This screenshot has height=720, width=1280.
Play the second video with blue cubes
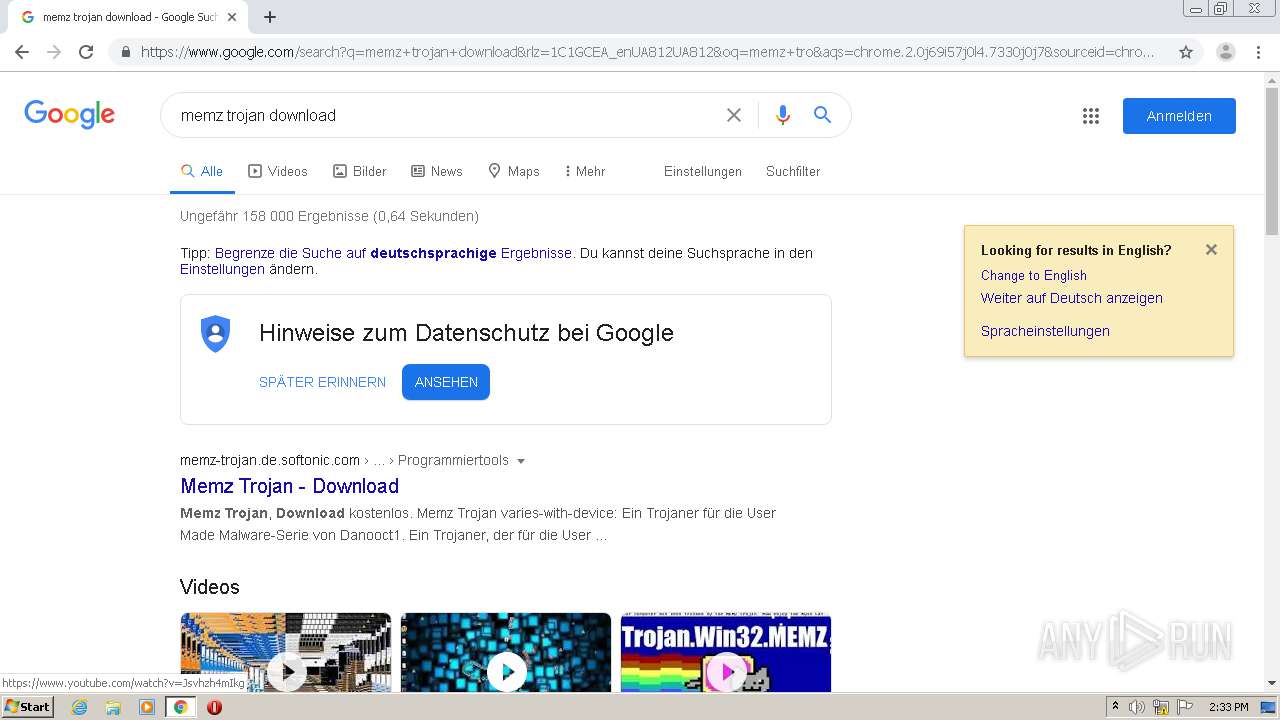click(506, 652)
